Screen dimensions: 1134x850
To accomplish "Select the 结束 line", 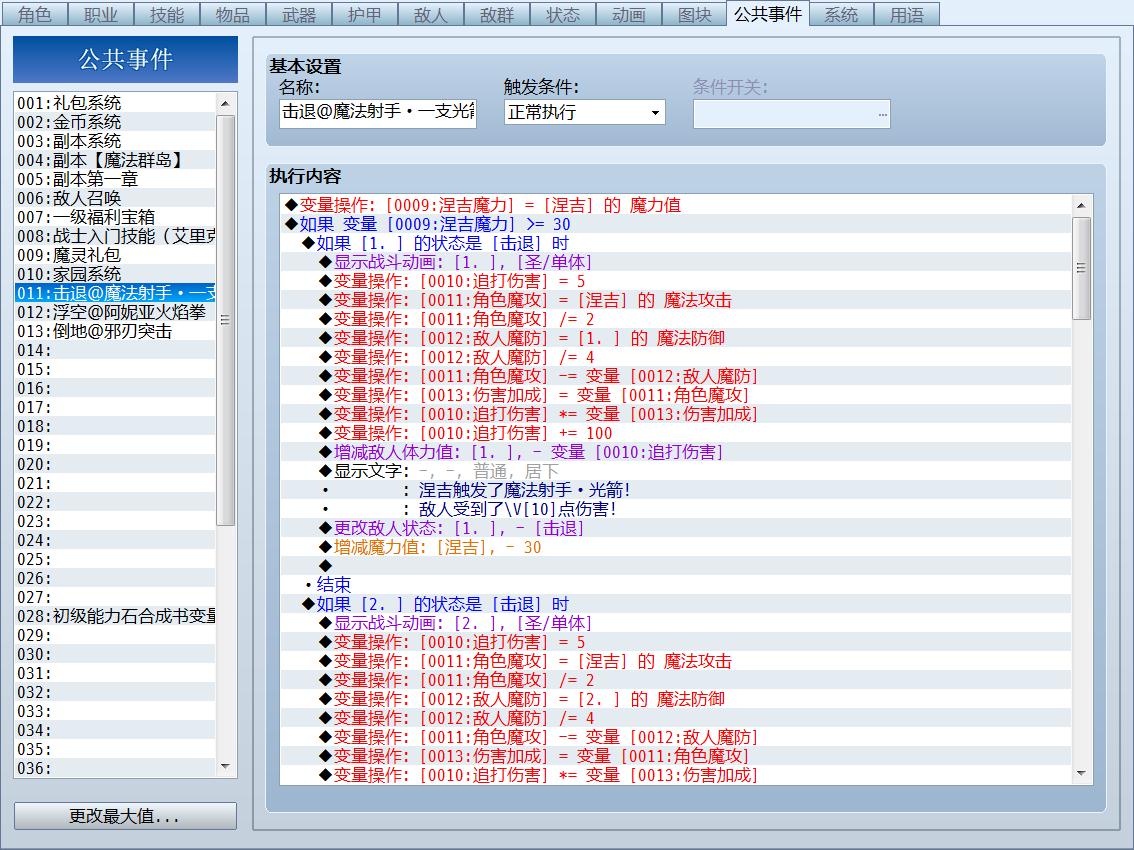I will (676, 585).
